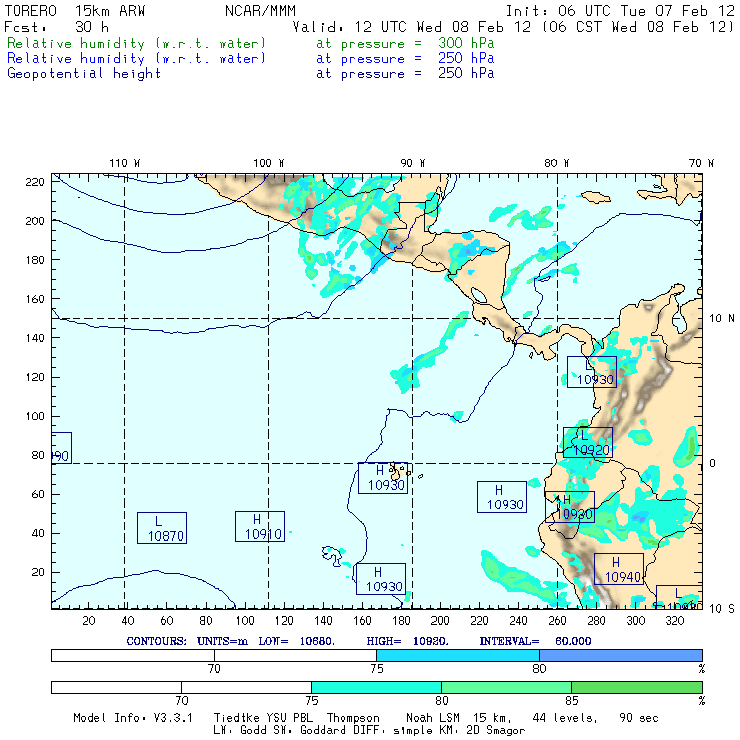
Task: Click the H 10930 box beside Galapagos islands
Action: pos(382,478)
